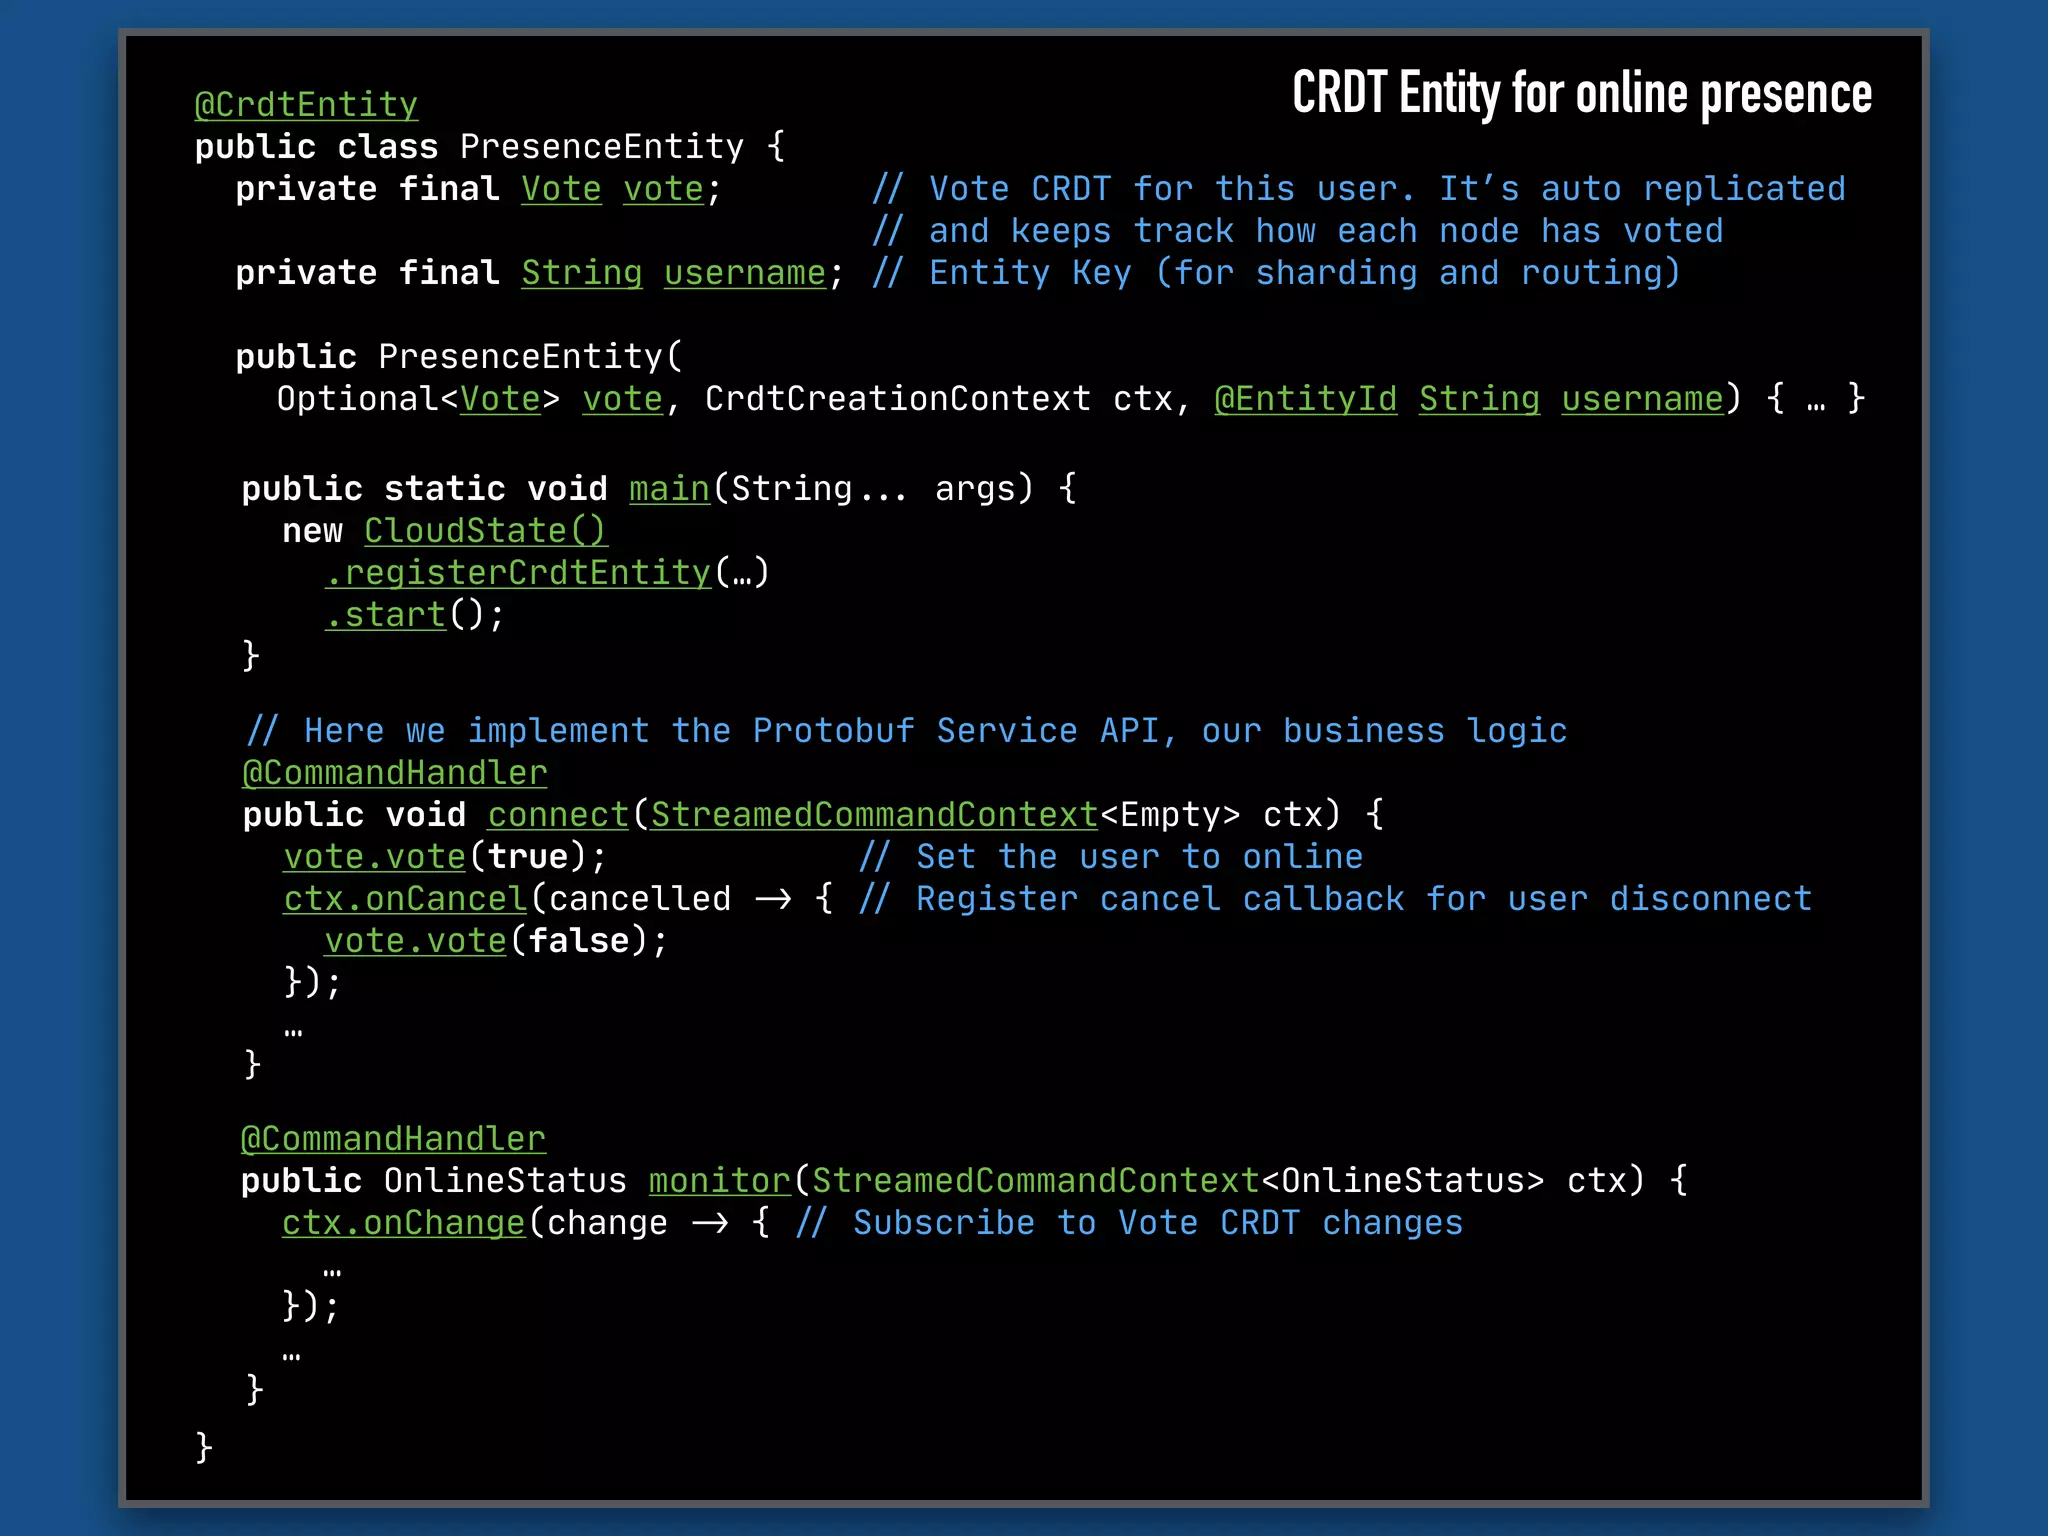Click the '.start' method call
2048x1536 pixels.
point(385,615)
